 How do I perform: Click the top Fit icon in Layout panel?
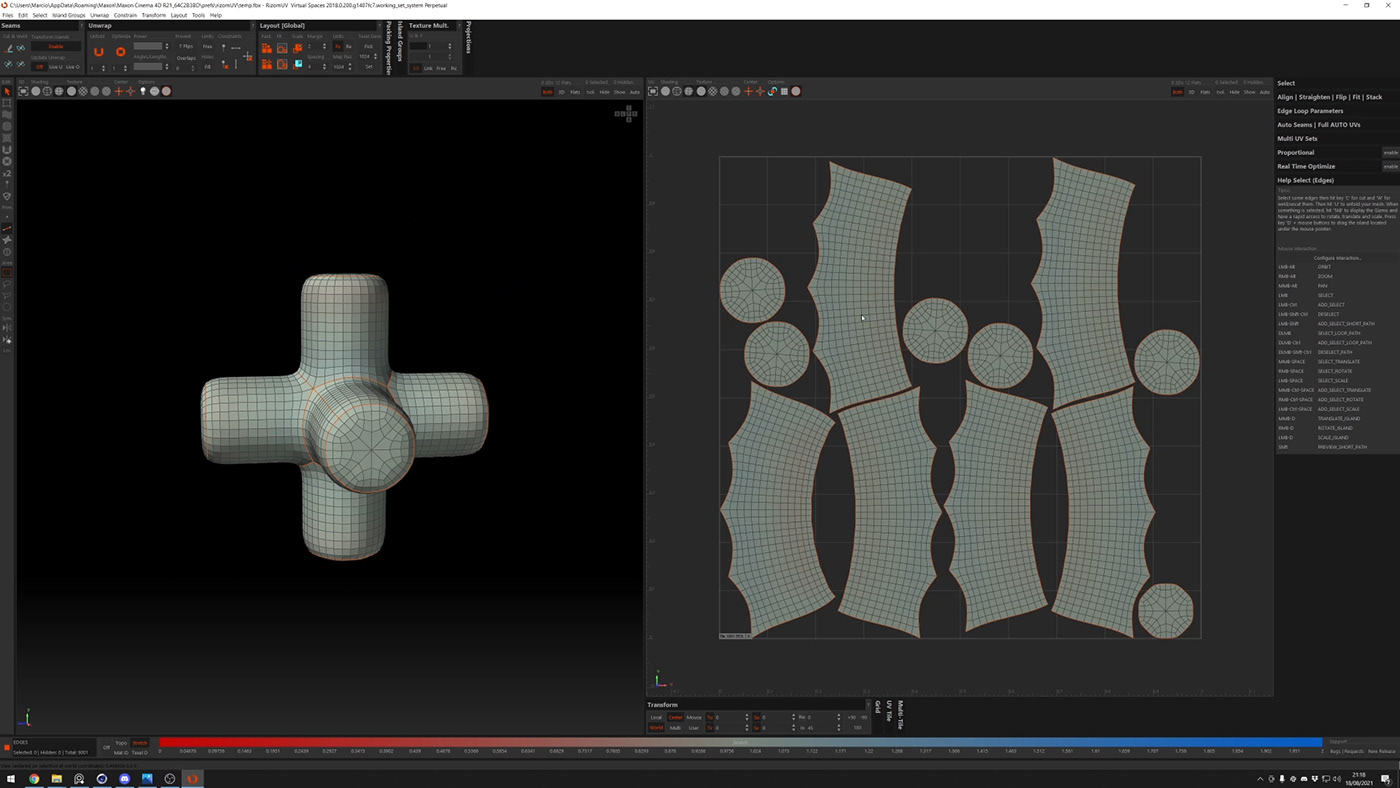(282, 47)
